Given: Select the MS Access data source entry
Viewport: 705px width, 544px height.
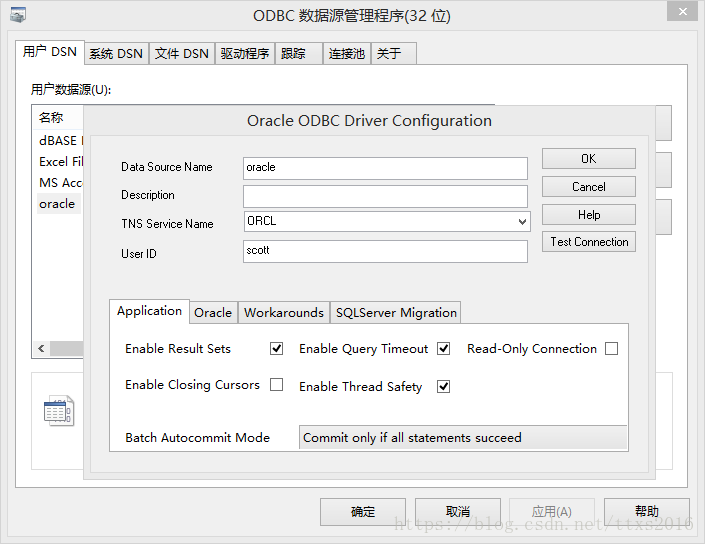Looking at the screenshot, I should (61, 183).
